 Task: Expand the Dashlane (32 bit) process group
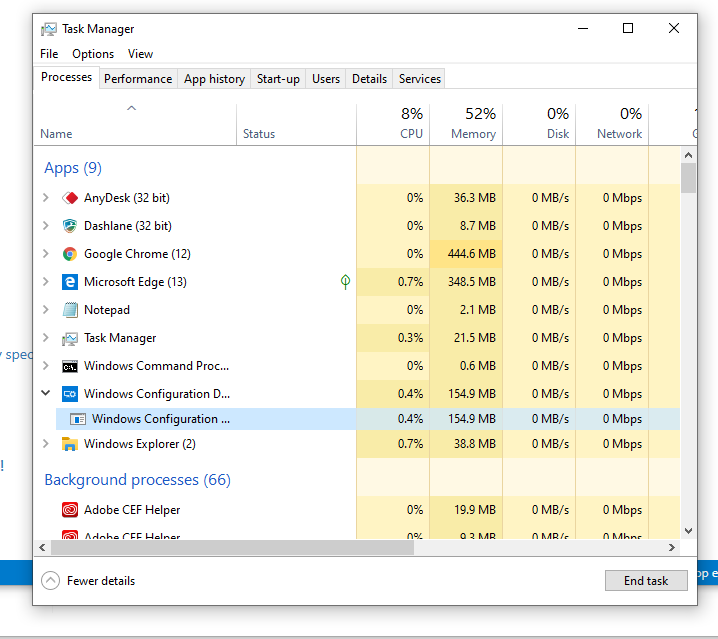pyautogui.click(x=46, y=226)
